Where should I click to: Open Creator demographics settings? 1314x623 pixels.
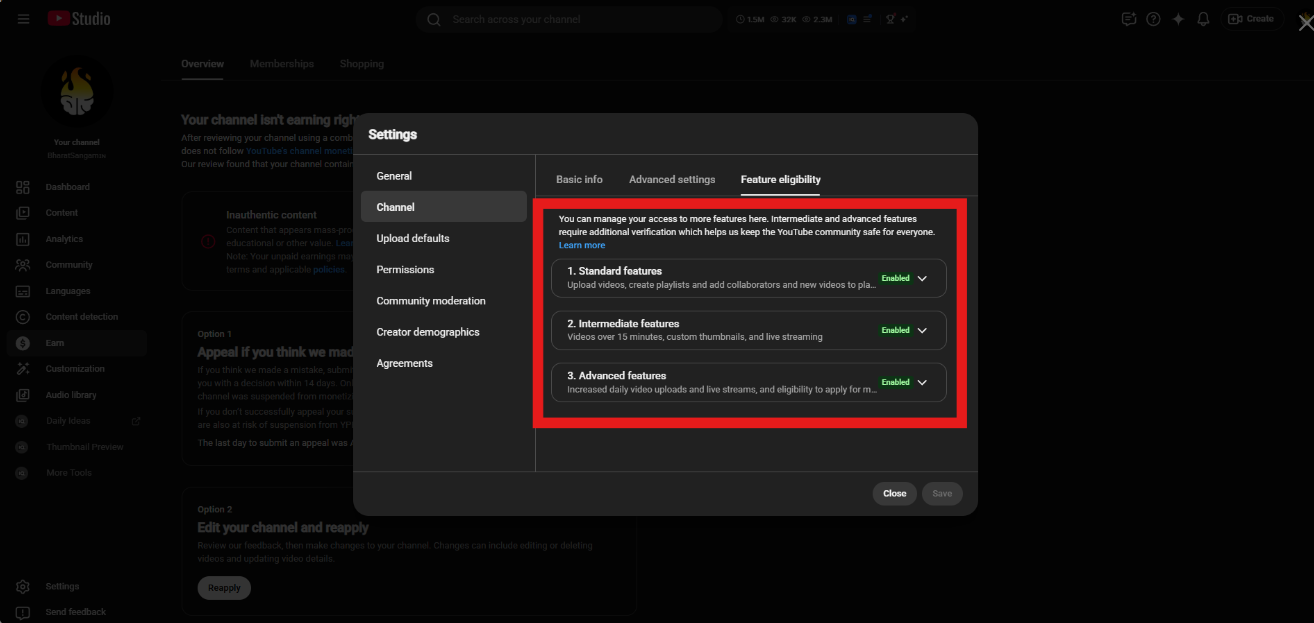click(443, 332)
